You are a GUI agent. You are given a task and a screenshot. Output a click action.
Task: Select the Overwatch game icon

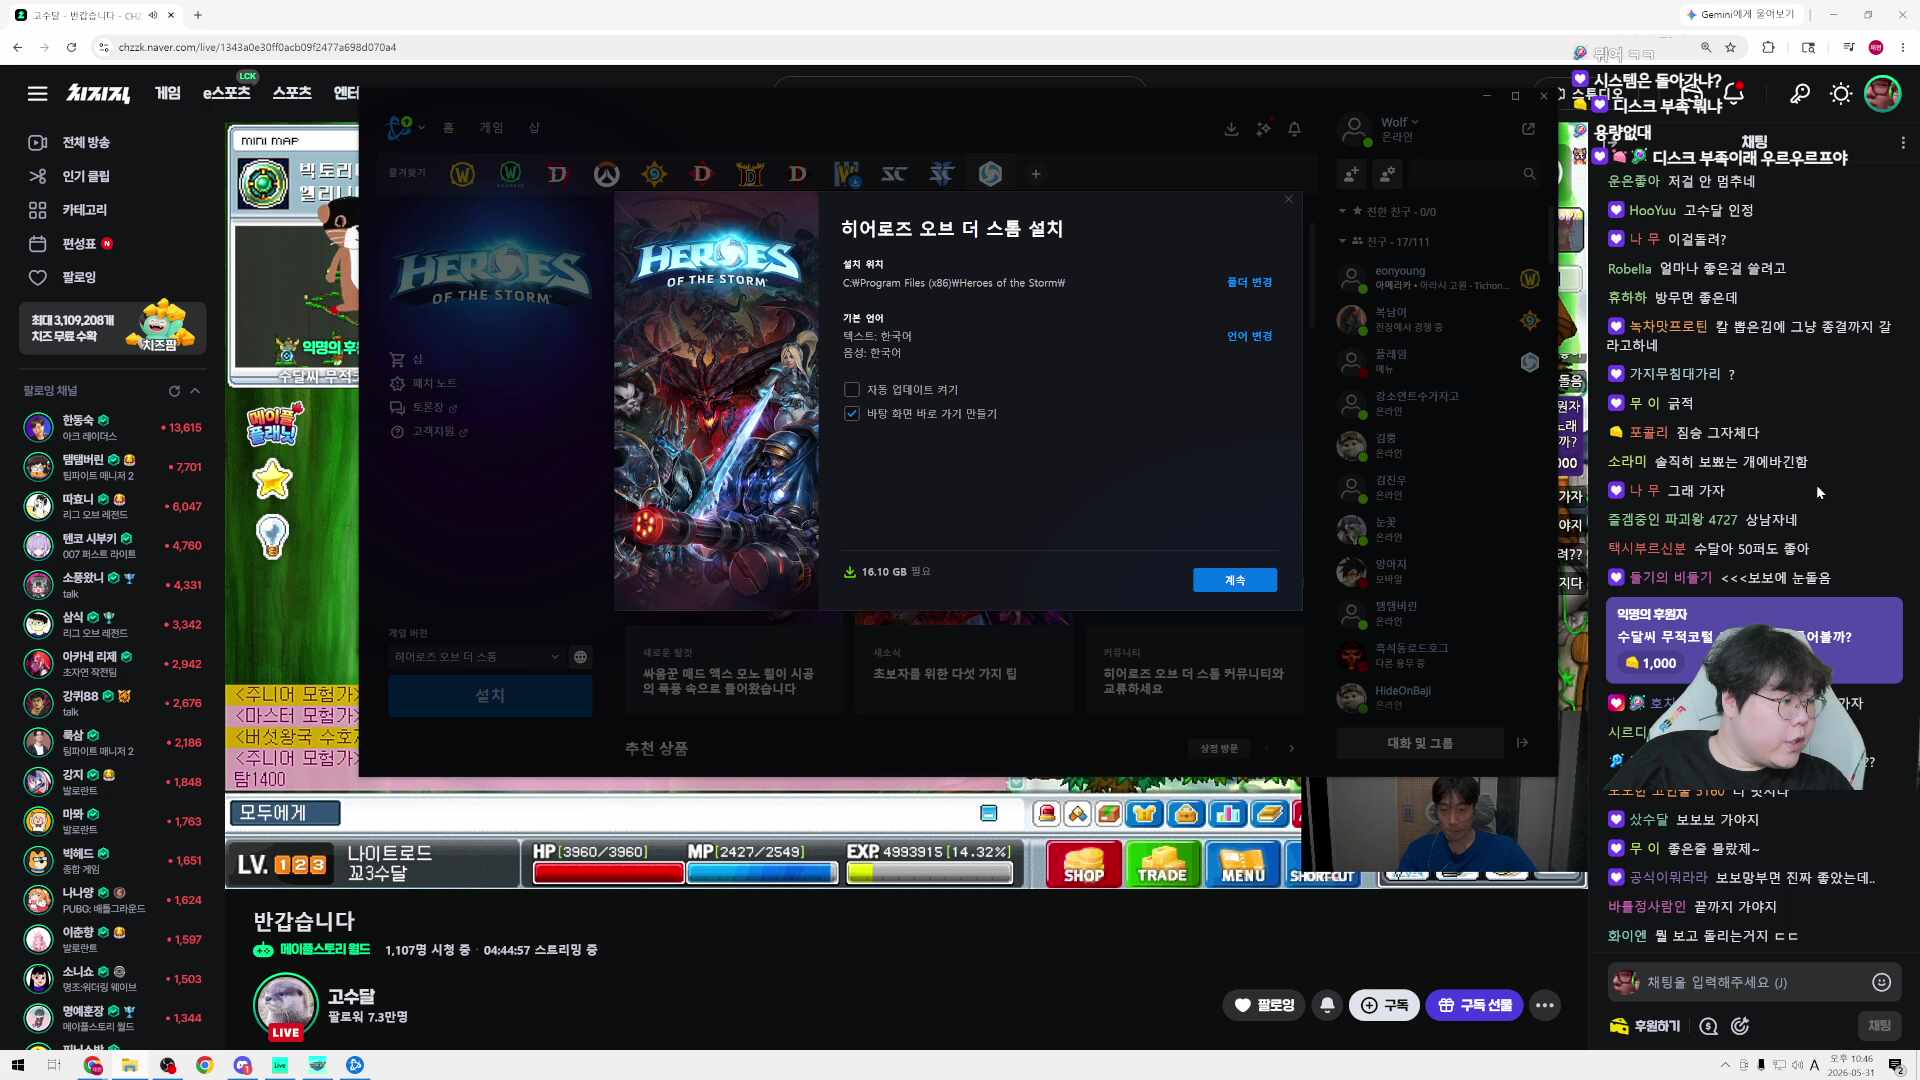(x=606, y=174)
